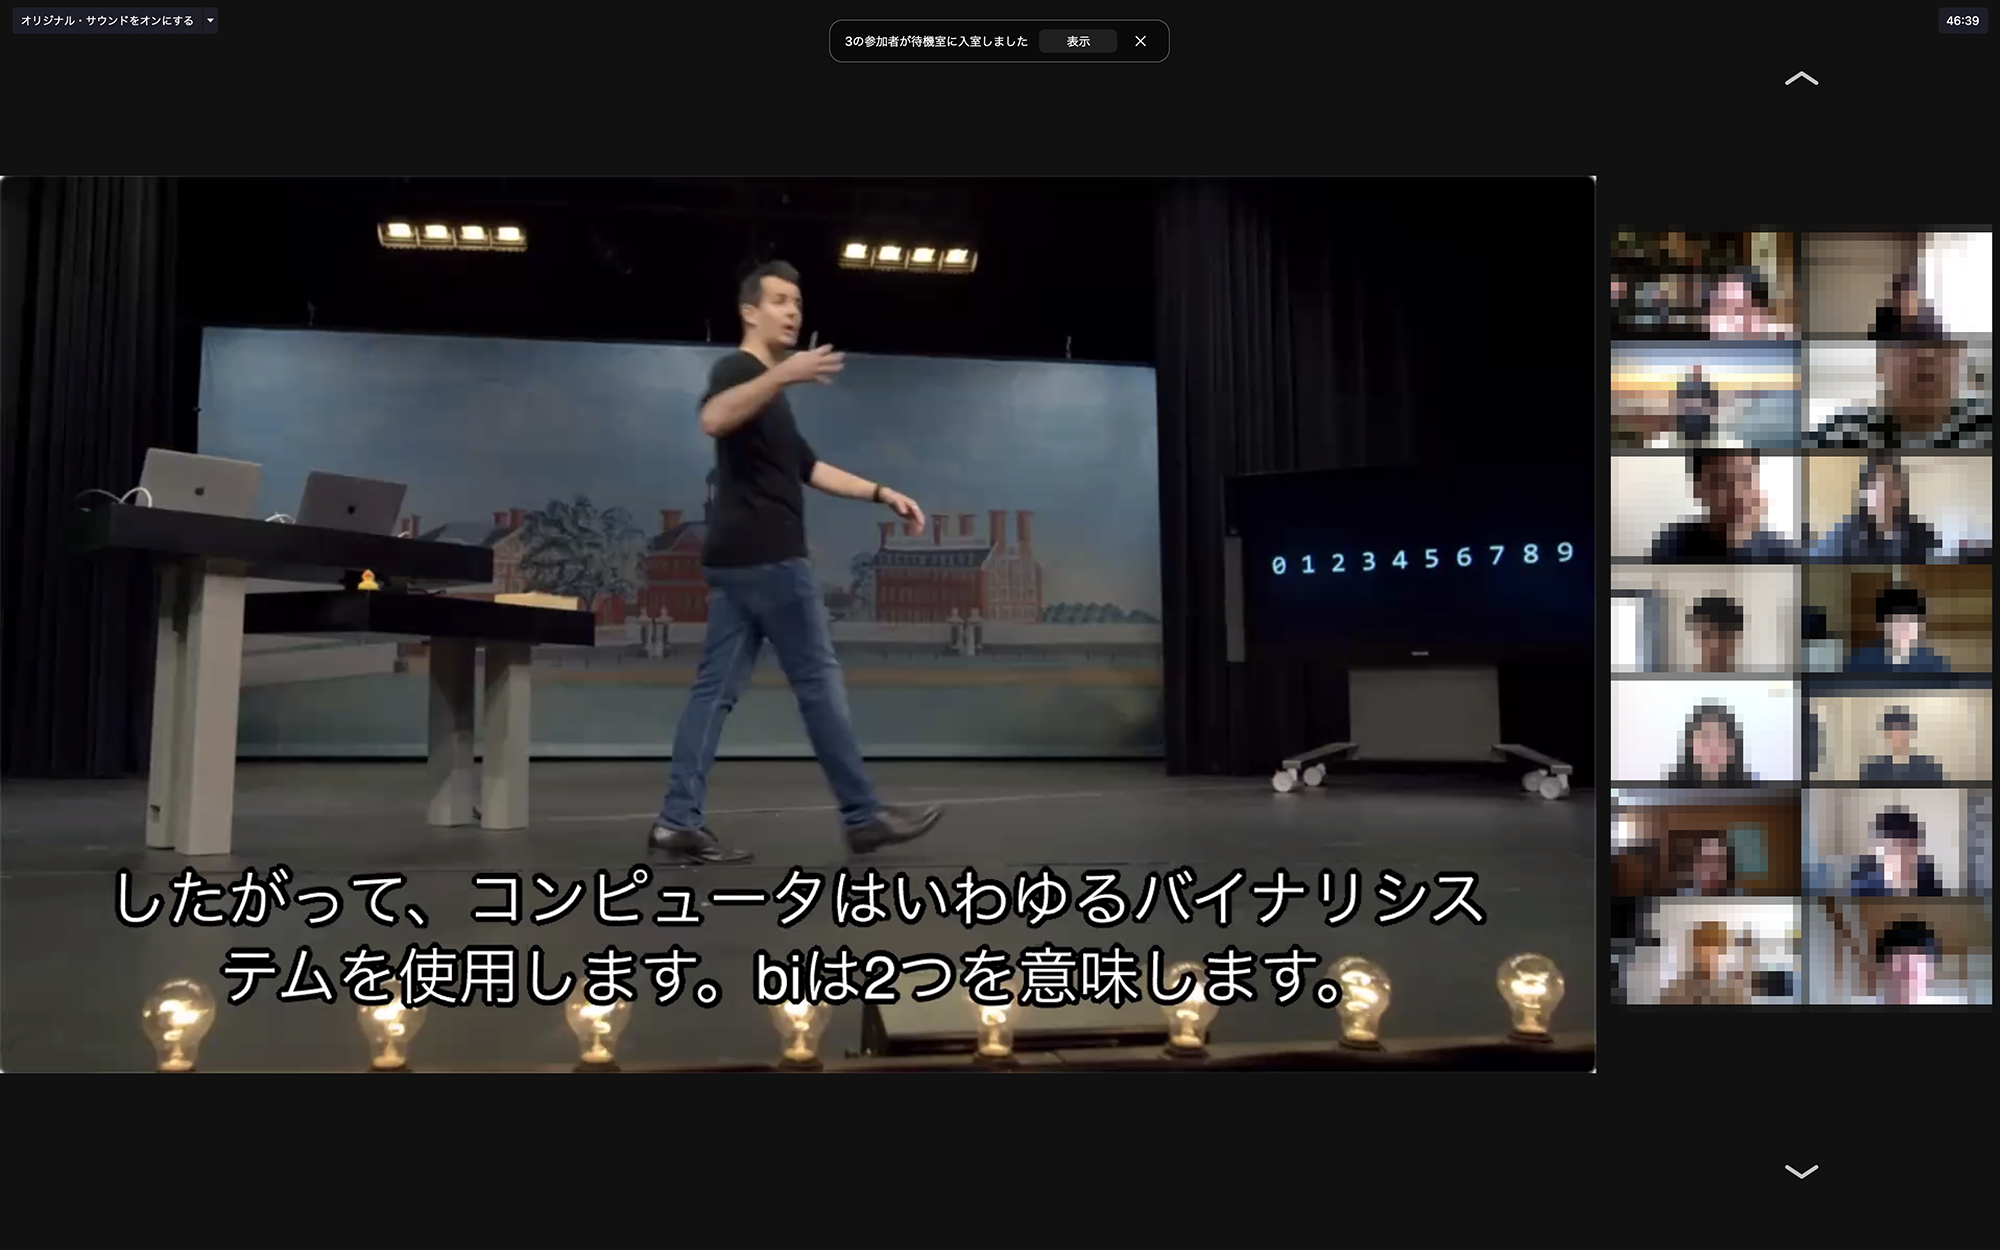The width and height of the screenshot is (2000, 1250).
Task: Select fifth-row left participant with long dark hair
Action: coord(1705,731)
